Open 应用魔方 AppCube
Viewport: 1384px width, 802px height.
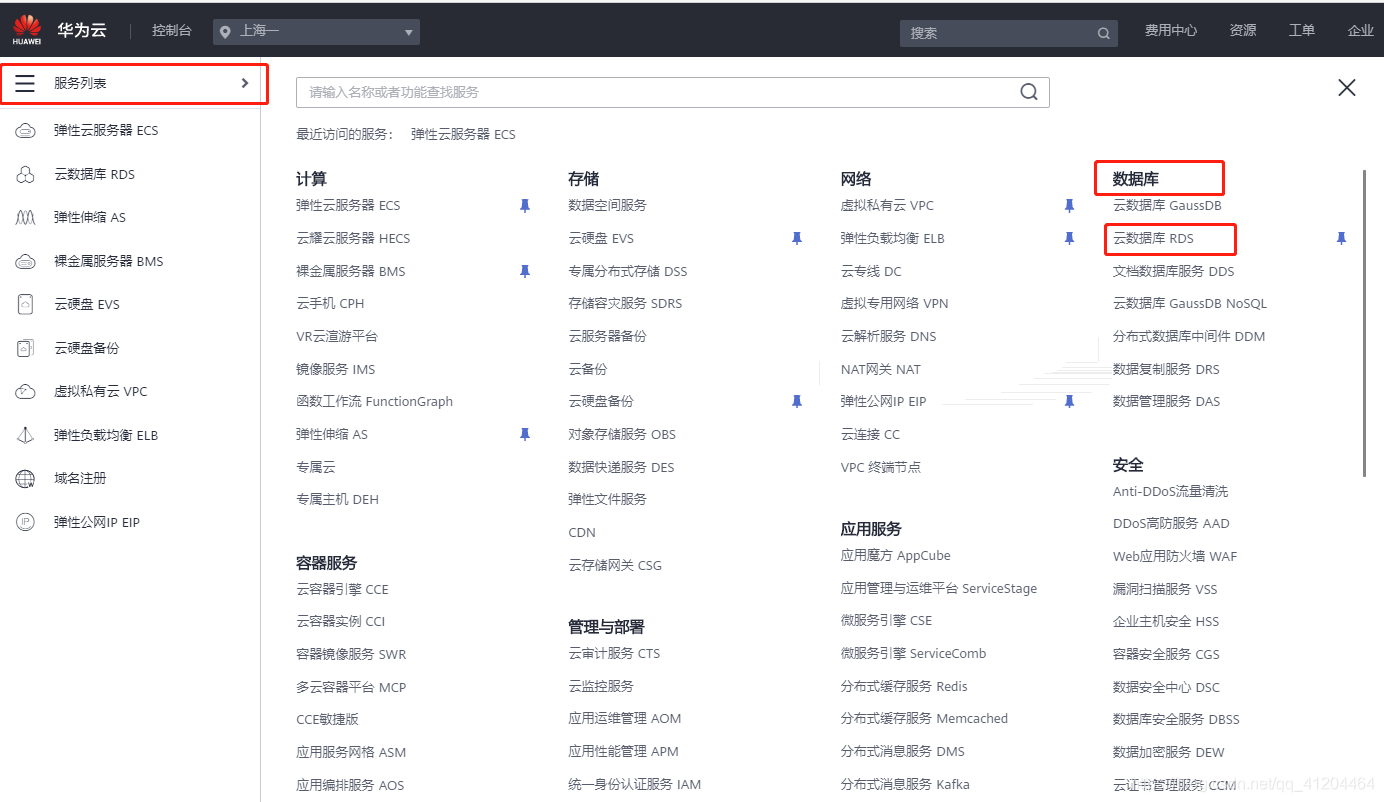pos(896,555)
